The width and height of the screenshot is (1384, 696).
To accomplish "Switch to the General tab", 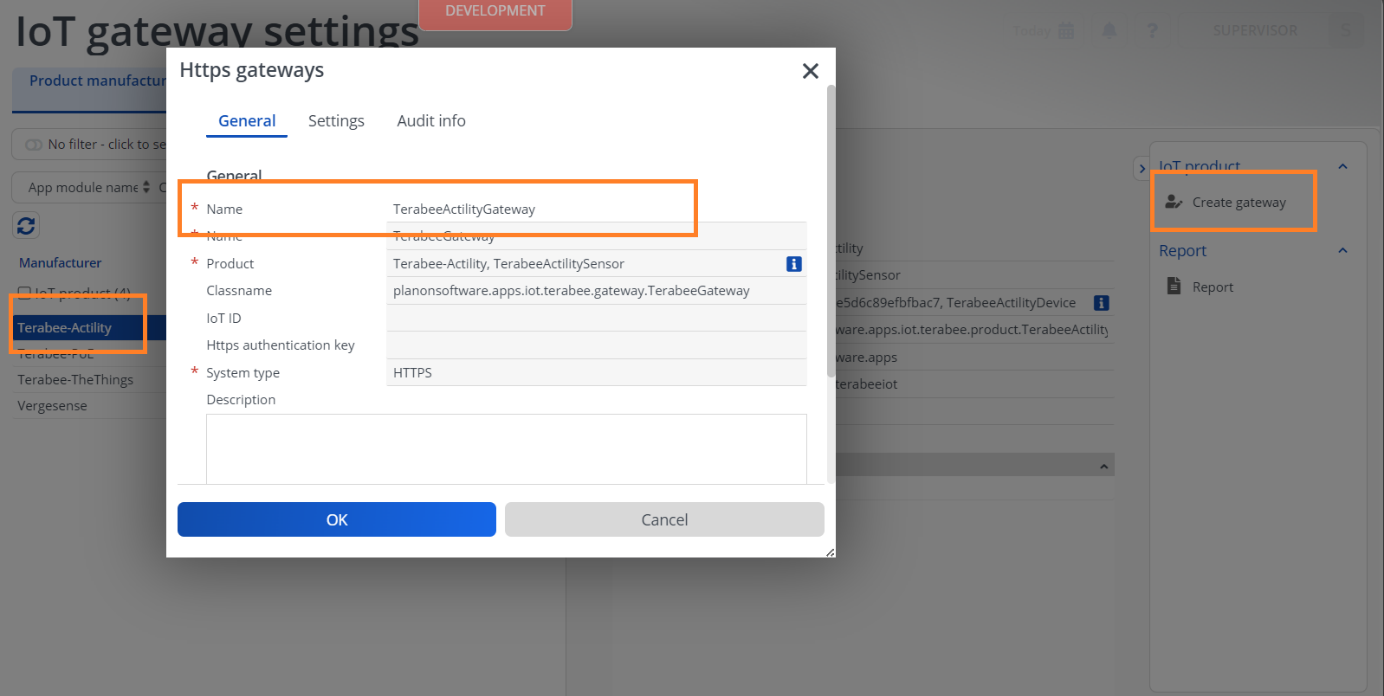I will 247,121.
